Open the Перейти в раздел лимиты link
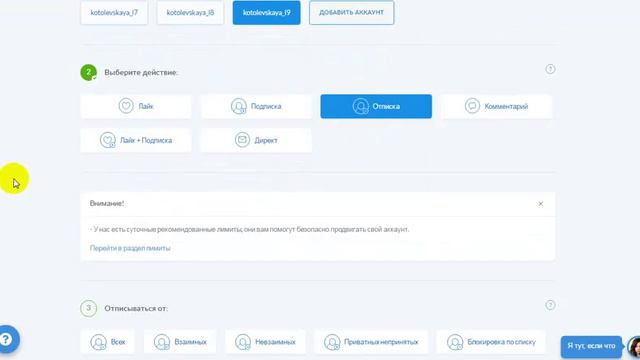The height and width of the screenshot is (360, 640). tap(130, 248)
